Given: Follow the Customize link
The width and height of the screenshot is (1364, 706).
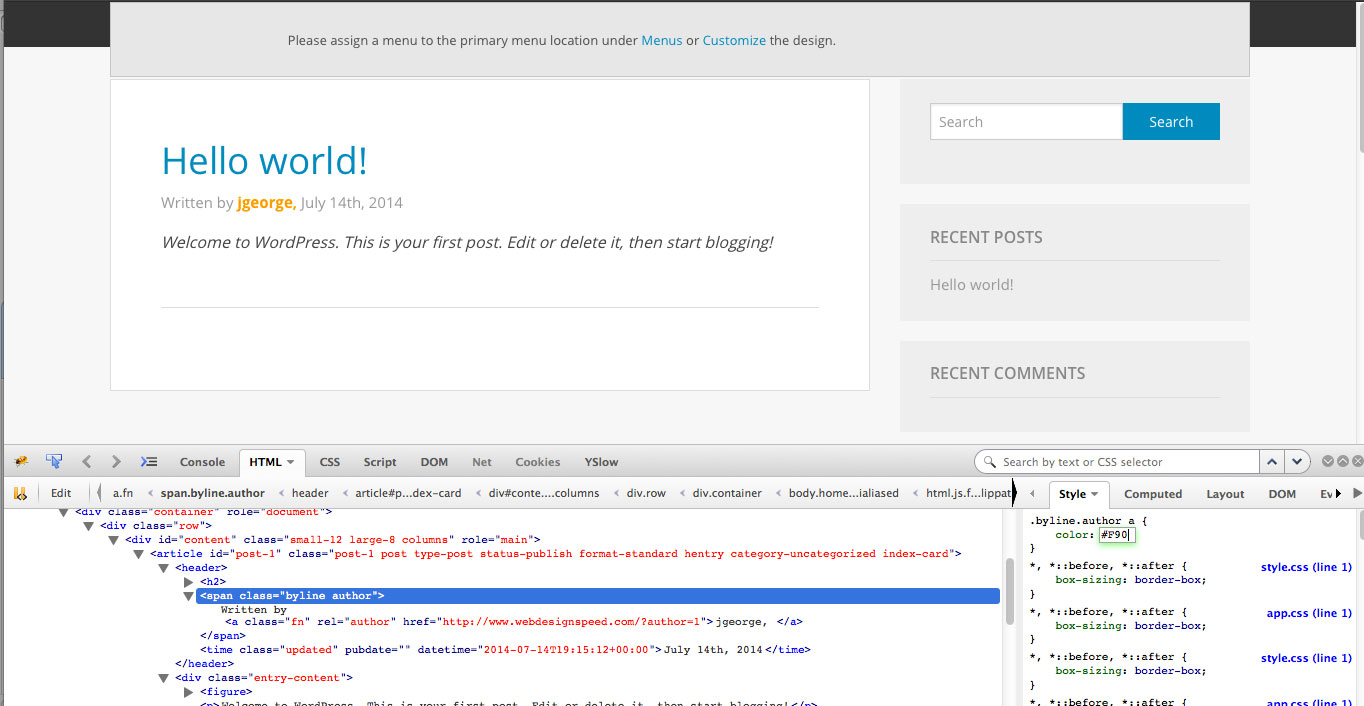Looking at the screenshot, I should [x=734, y=41].
